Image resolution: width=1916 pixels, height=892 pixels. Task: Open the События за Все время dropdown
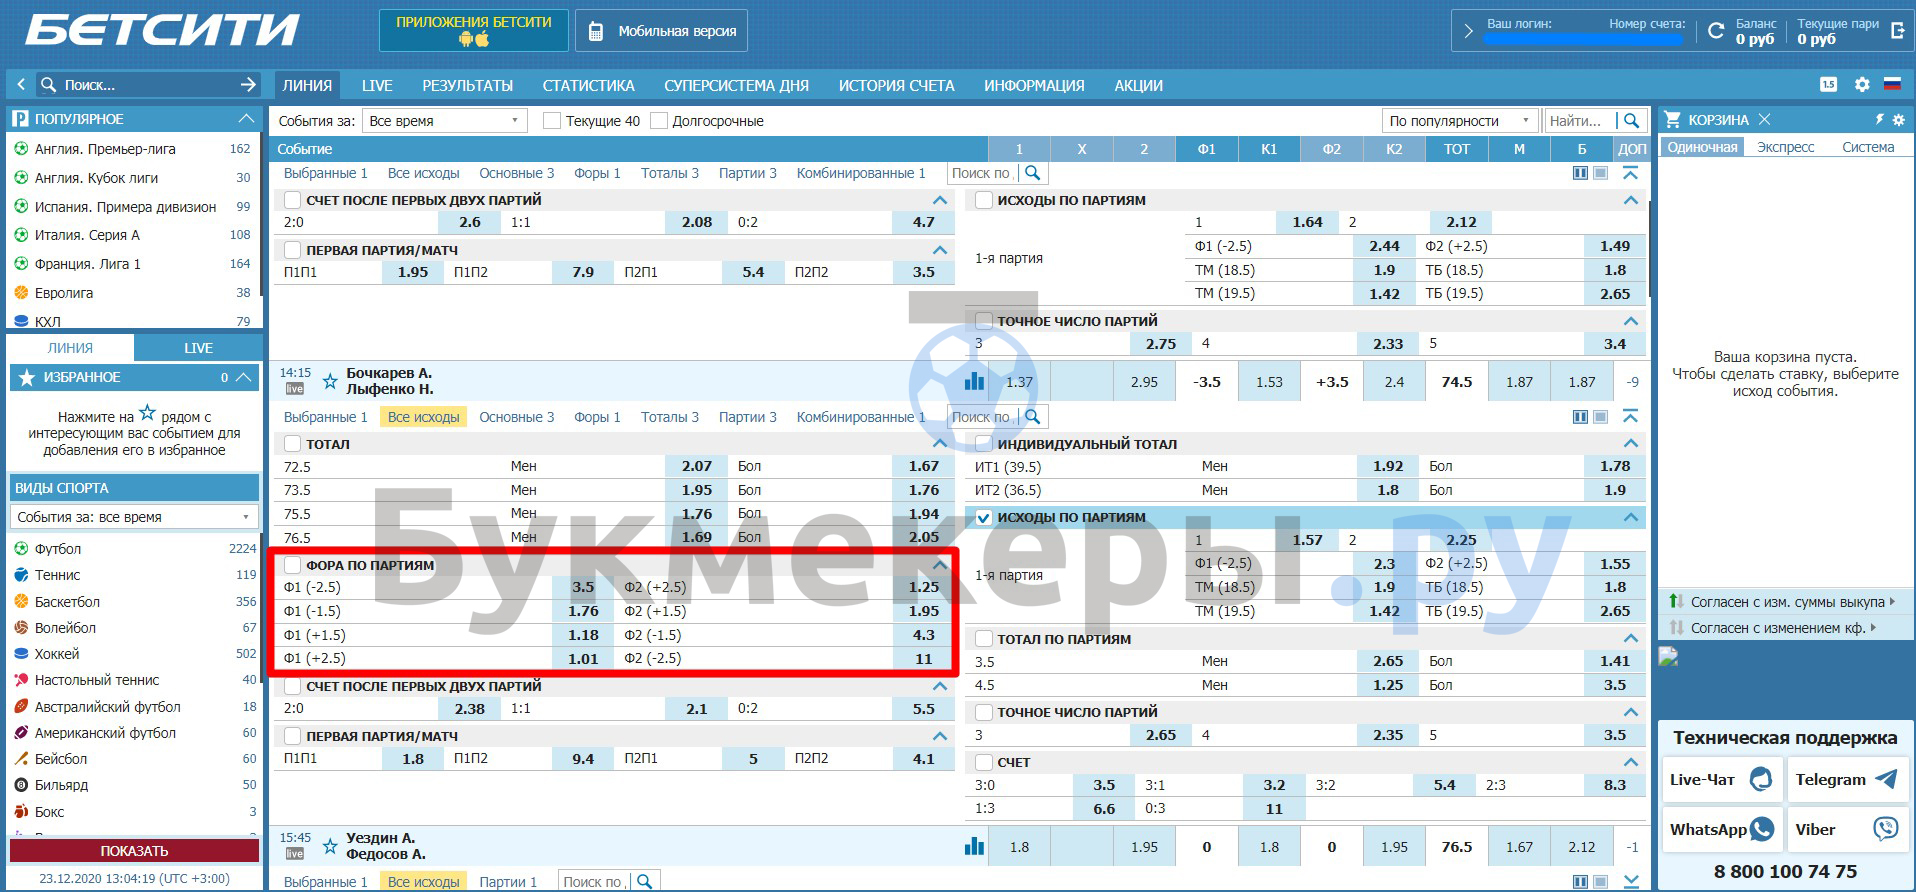444,121
